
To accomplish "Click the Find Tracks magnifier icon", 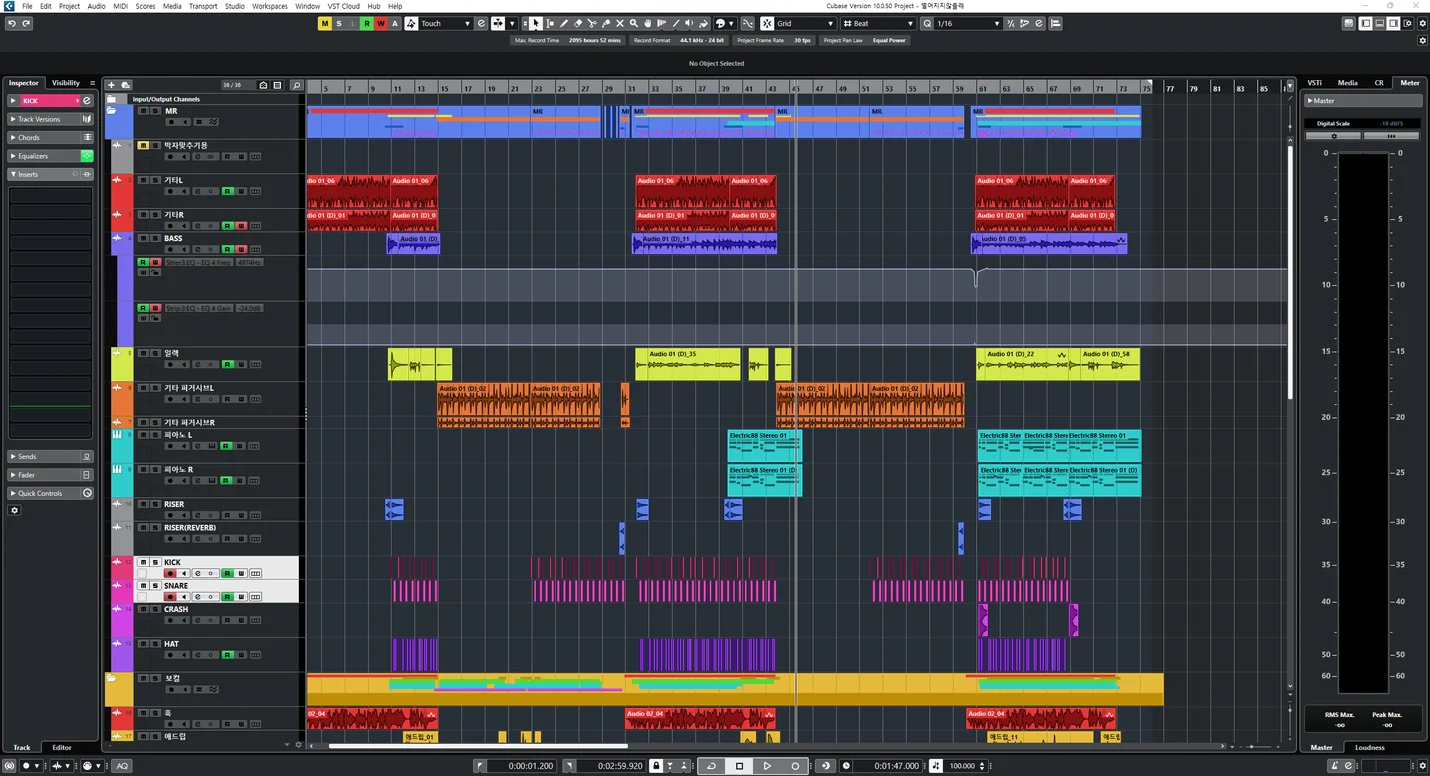I will tap(296, 85).
